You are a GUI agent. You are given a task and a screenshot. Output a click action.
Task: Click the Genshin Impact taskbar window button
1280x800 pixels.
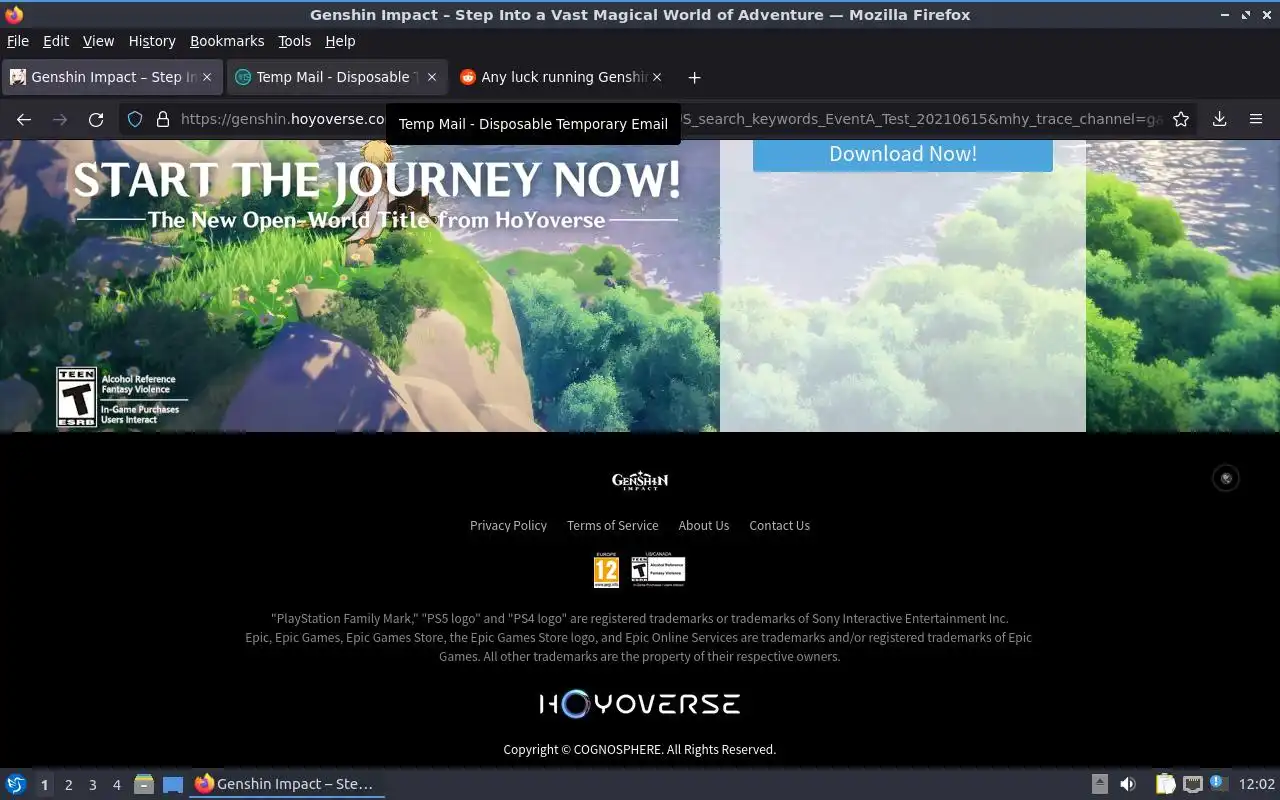(x=287, y=784)
